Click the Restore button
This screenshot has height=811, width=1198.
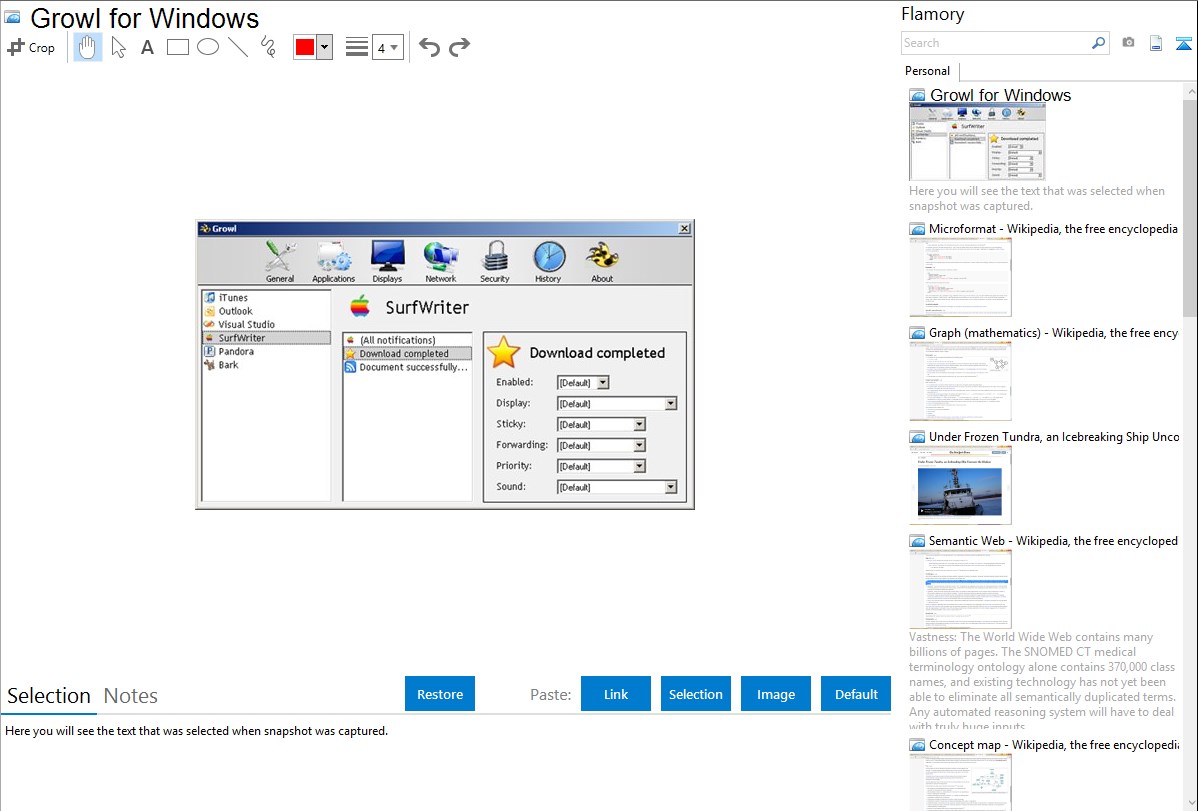click(440, 694)
